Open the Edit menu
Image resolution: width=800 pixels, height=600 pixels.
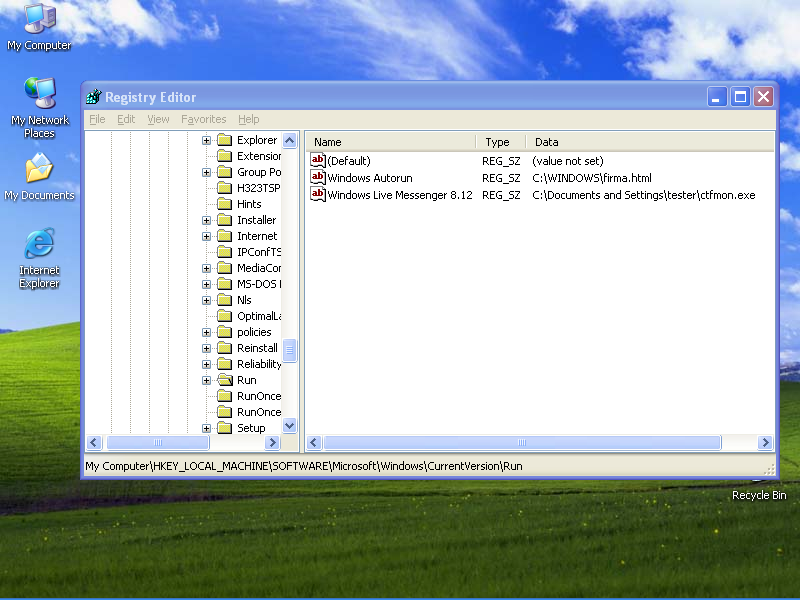point(126,119)
